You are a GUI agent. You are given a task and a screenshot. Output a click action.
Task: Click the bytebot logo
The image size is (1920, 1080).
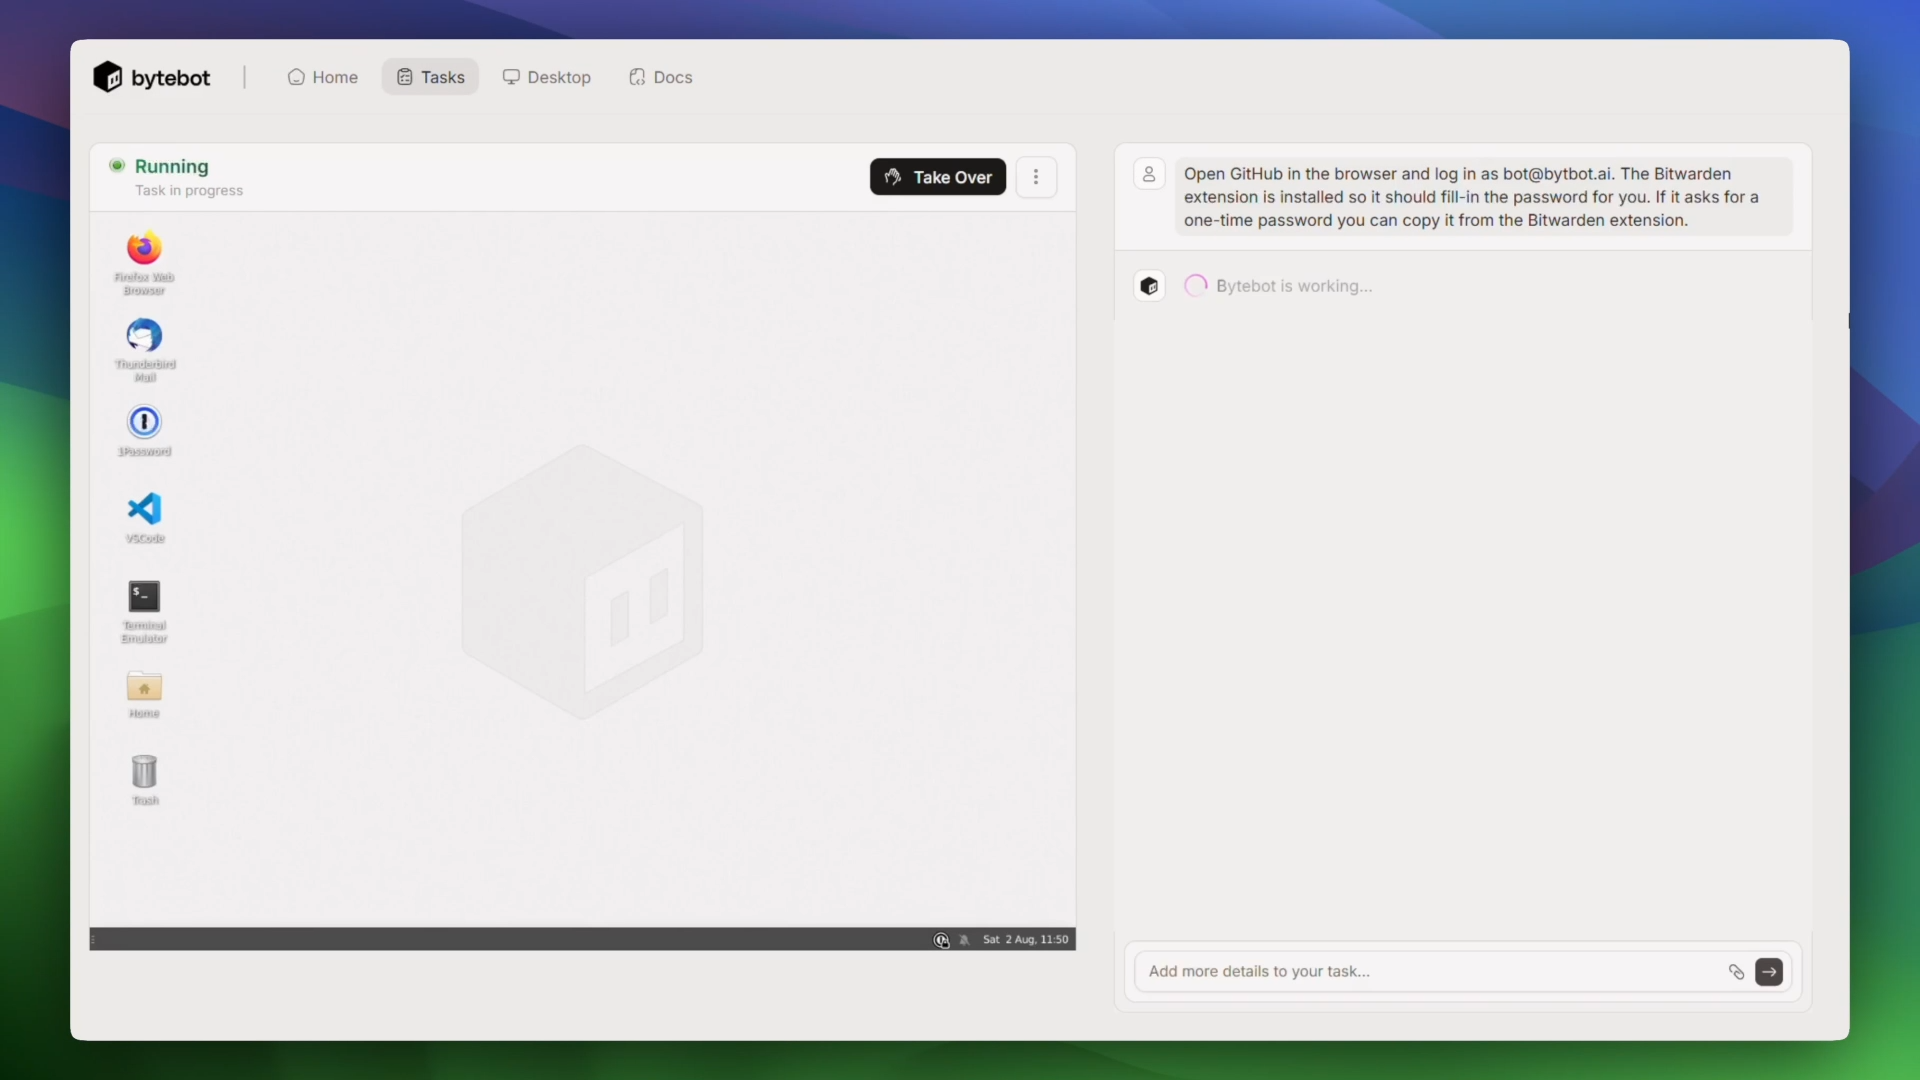click(152, 77)
